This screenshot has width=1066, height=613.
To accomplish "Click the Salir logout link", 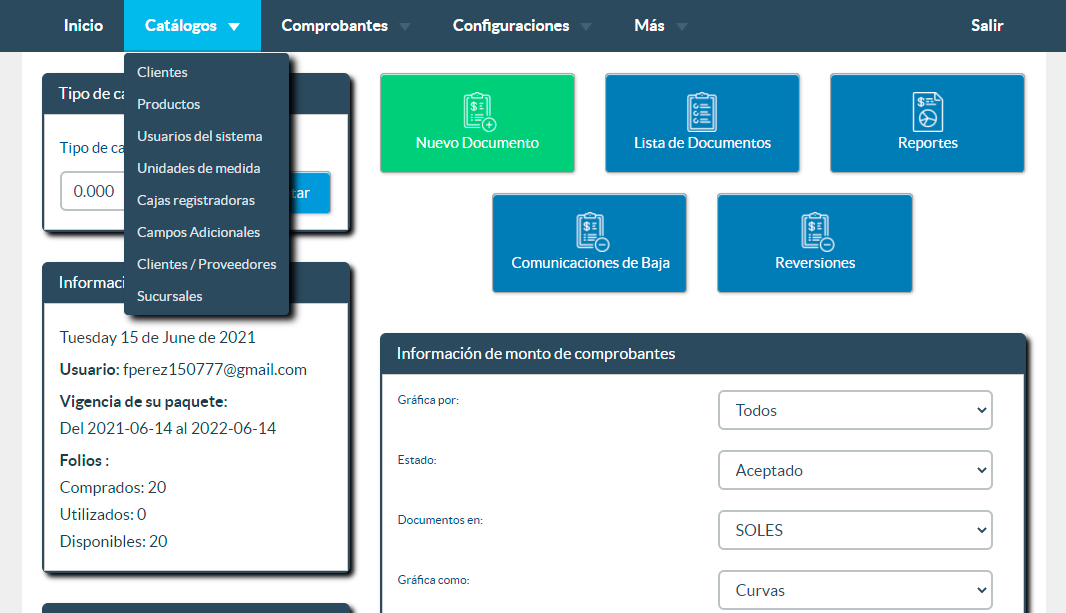I will [986, 26].
